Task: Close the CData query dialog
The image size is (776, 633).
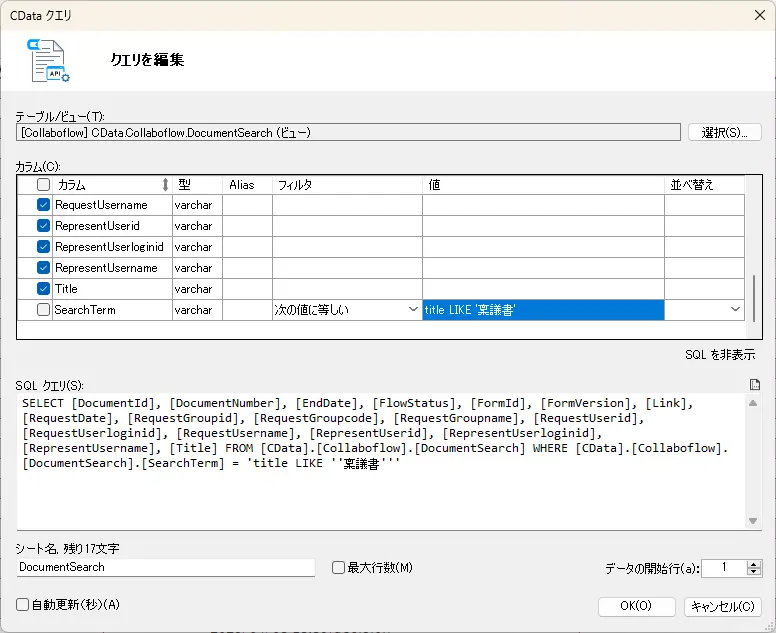Action: pyautogui.click(x=760, y=15)
